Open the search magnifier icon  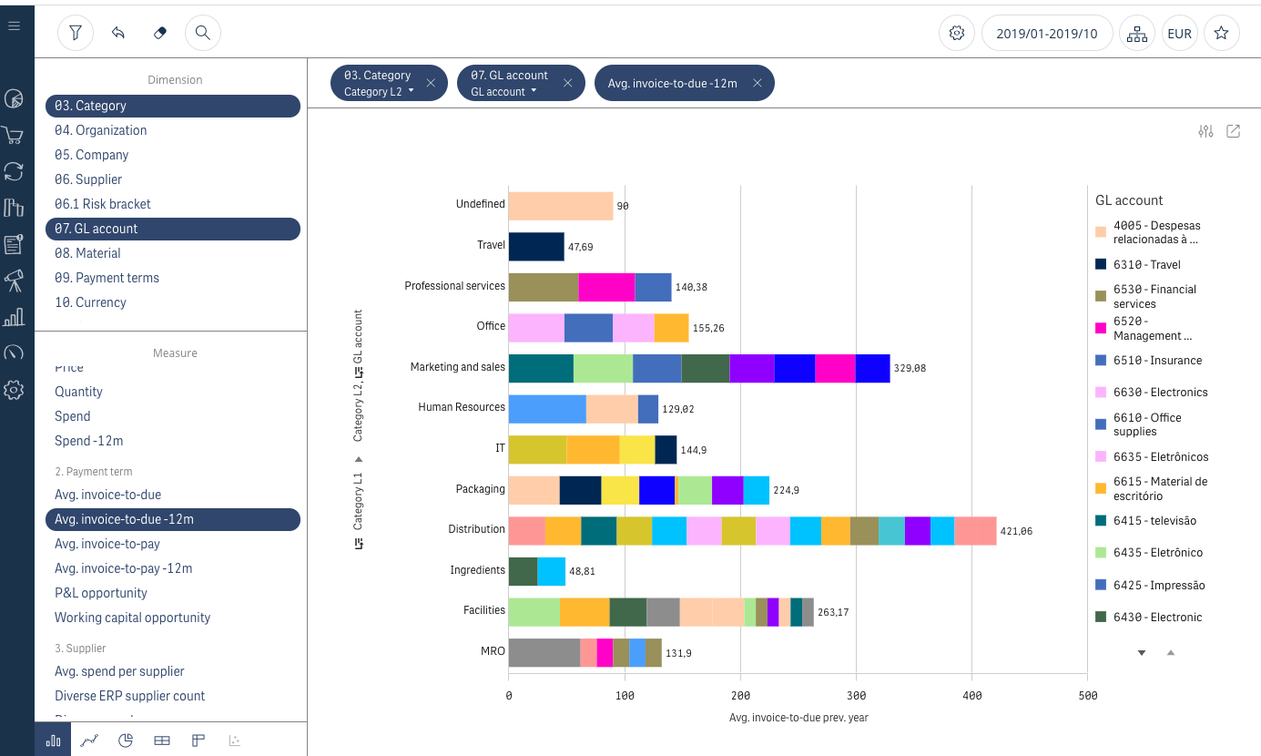coord(202,33)
